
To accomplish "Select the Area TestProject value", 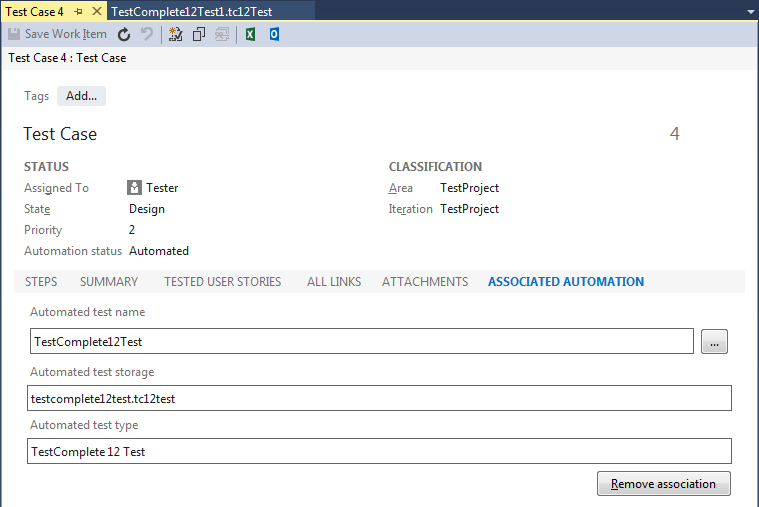I will pos(469,188).
